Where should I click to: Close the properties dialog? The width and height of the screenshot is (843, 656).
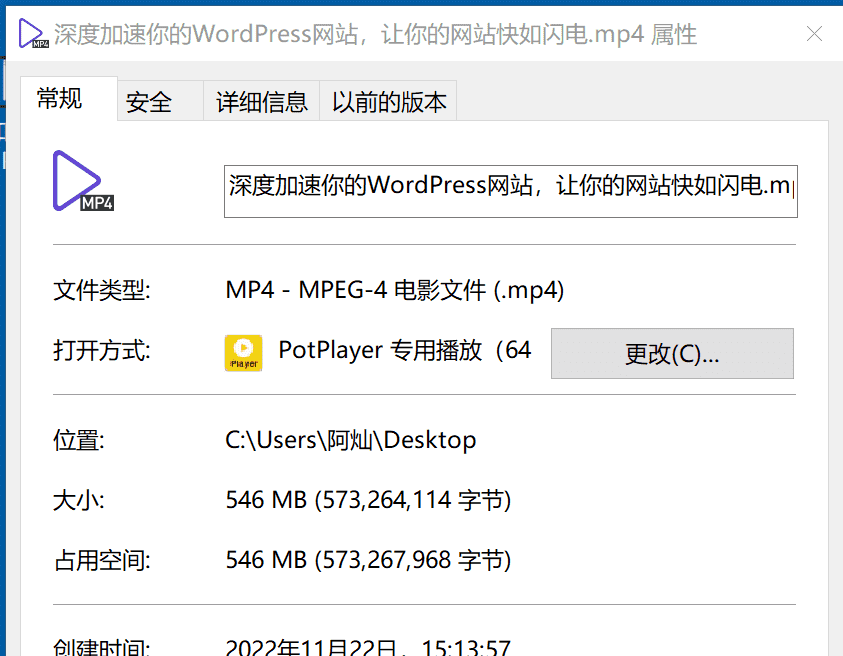point(815,34)
